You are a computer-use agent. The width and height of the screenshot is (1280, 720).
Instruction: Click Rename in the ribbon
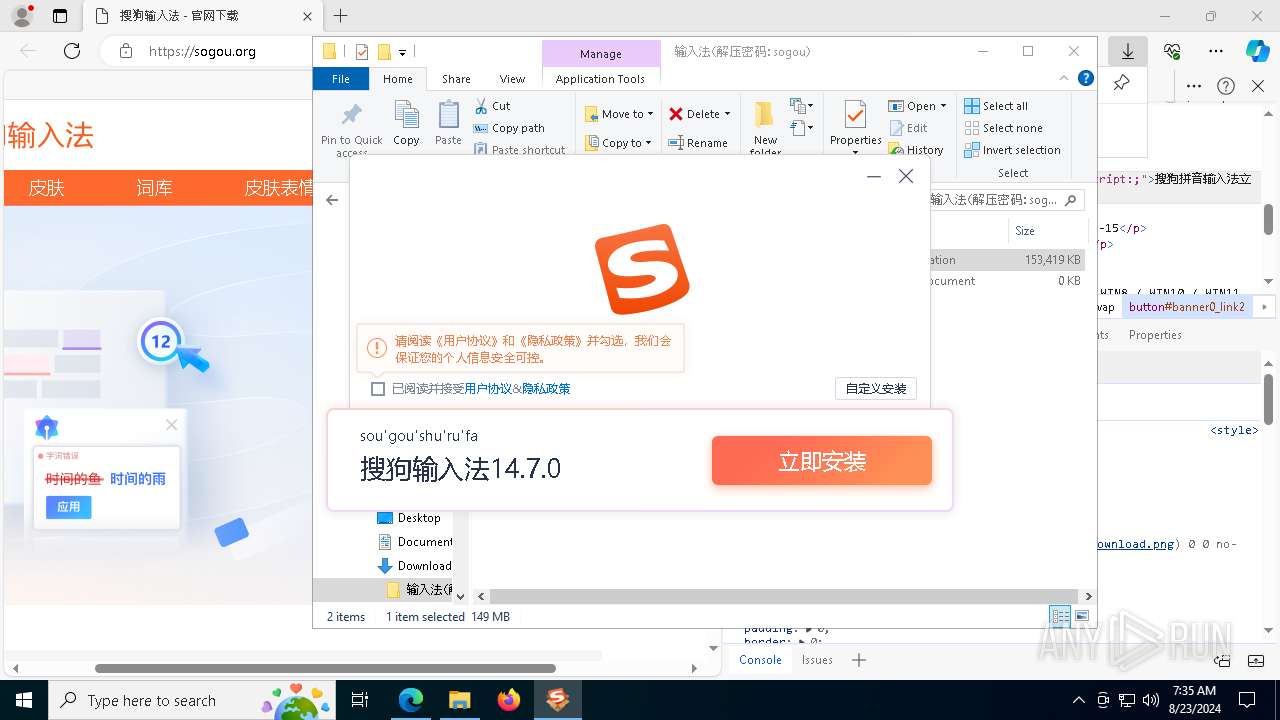pyautogui.click(x=698, y=143)
